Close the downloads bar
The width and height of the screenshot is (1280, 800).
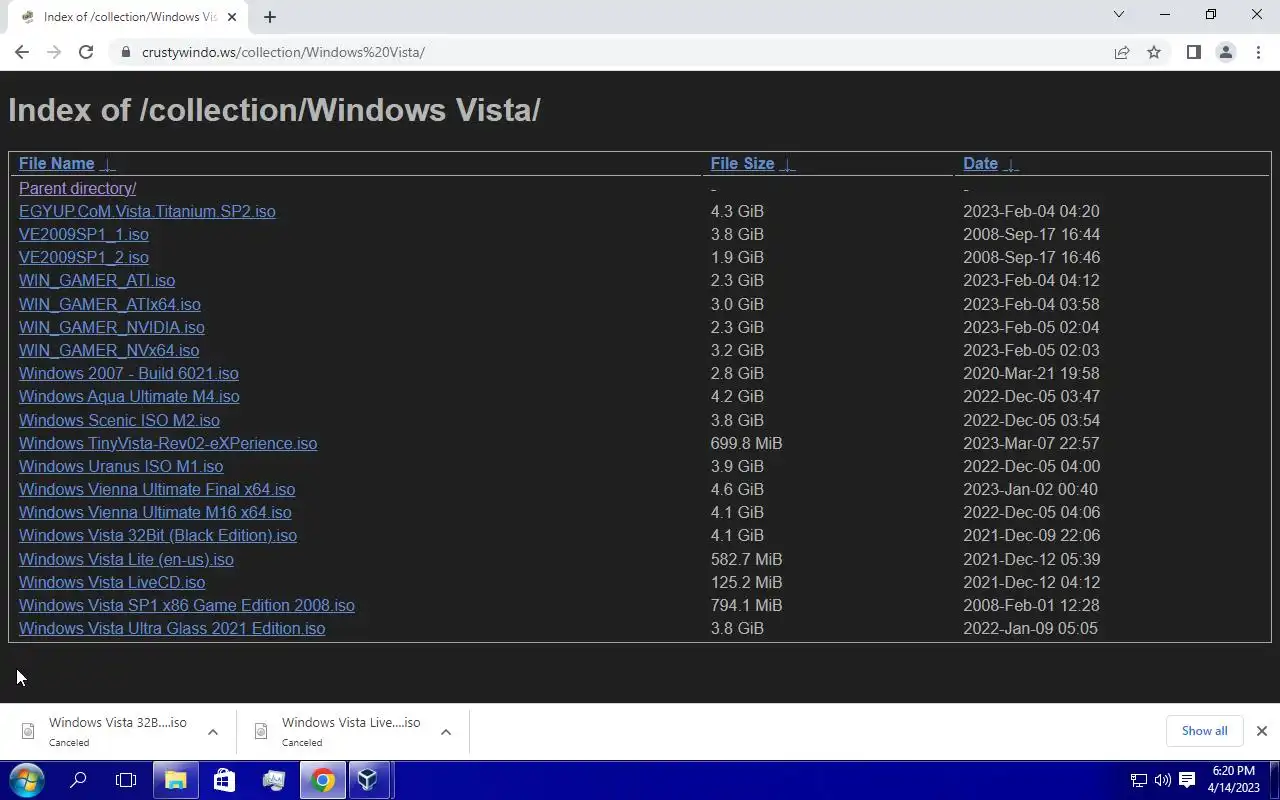click(1262, 731)
